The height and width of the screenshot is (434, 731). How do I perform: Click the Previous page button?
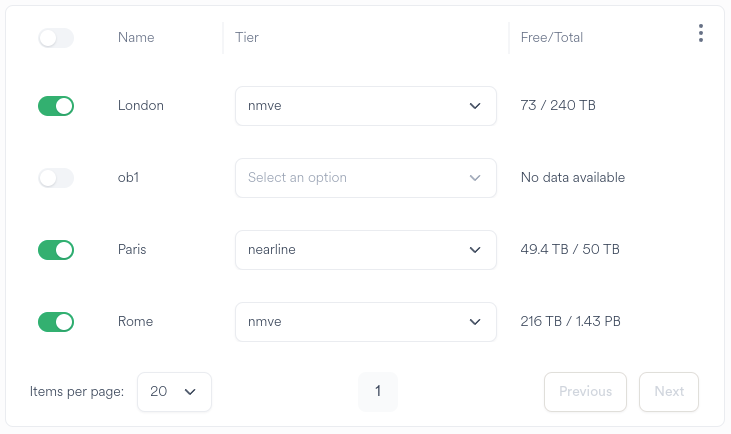coord(585,392)
